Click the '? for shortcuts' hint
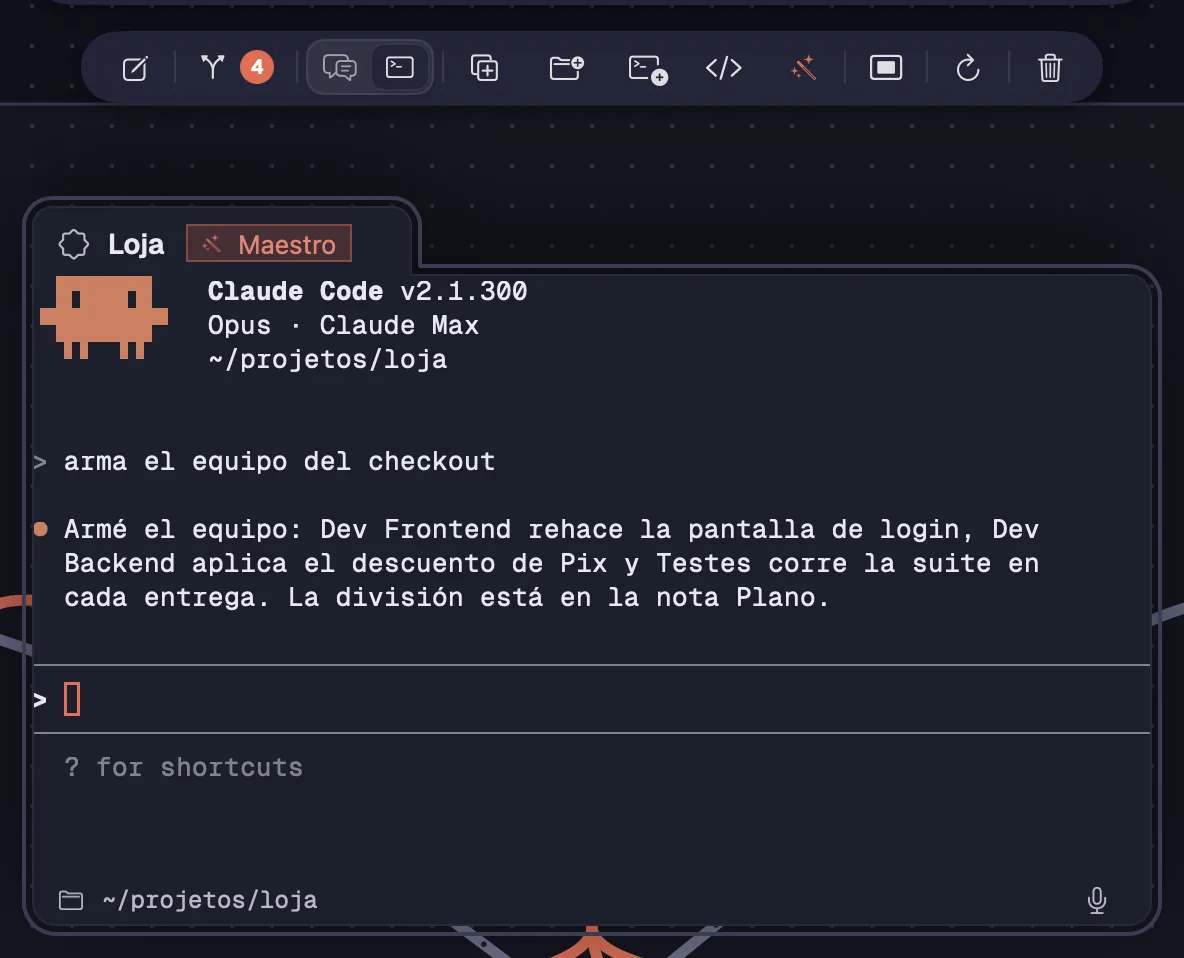This screenshot has height=958, width=1184. point(183,767)
